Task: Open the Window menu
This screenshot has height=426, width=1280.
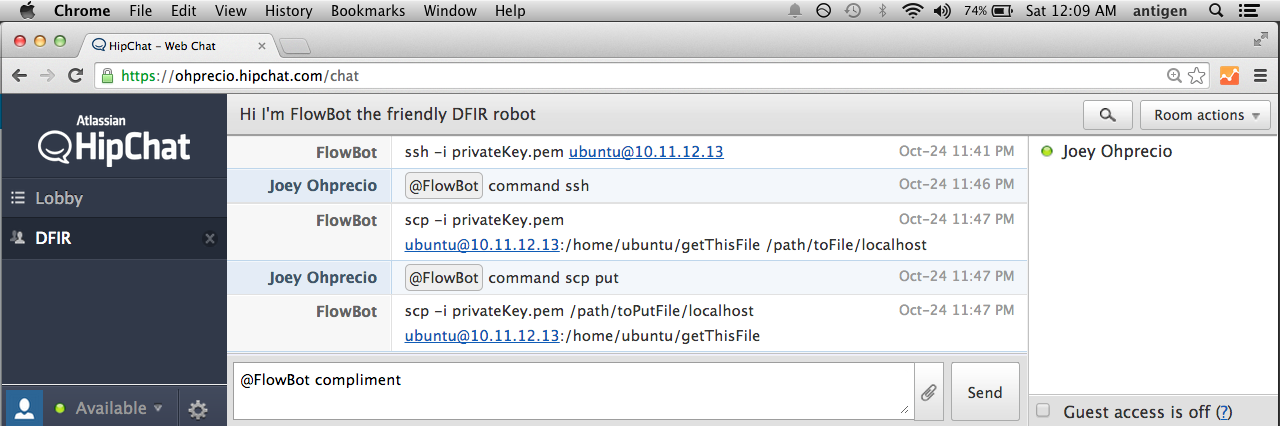Action: (450, 11)
